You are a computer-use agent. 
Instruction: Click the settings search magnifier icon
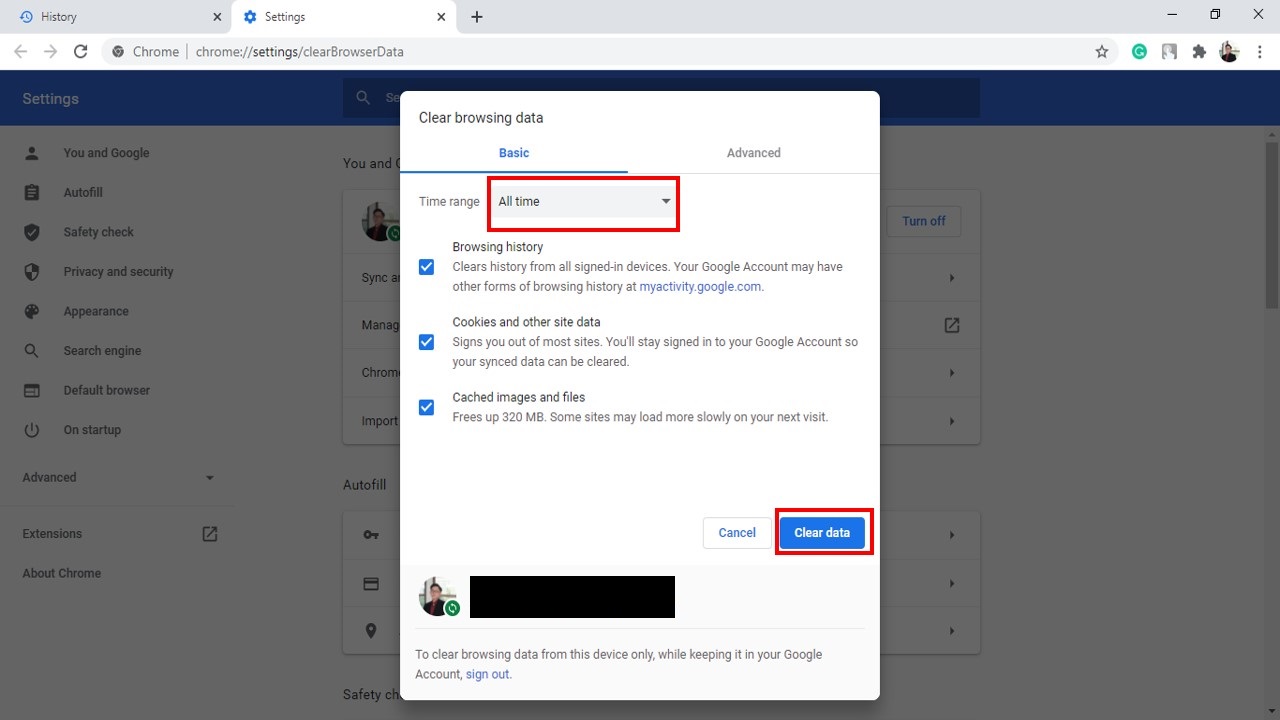point(363,98)
